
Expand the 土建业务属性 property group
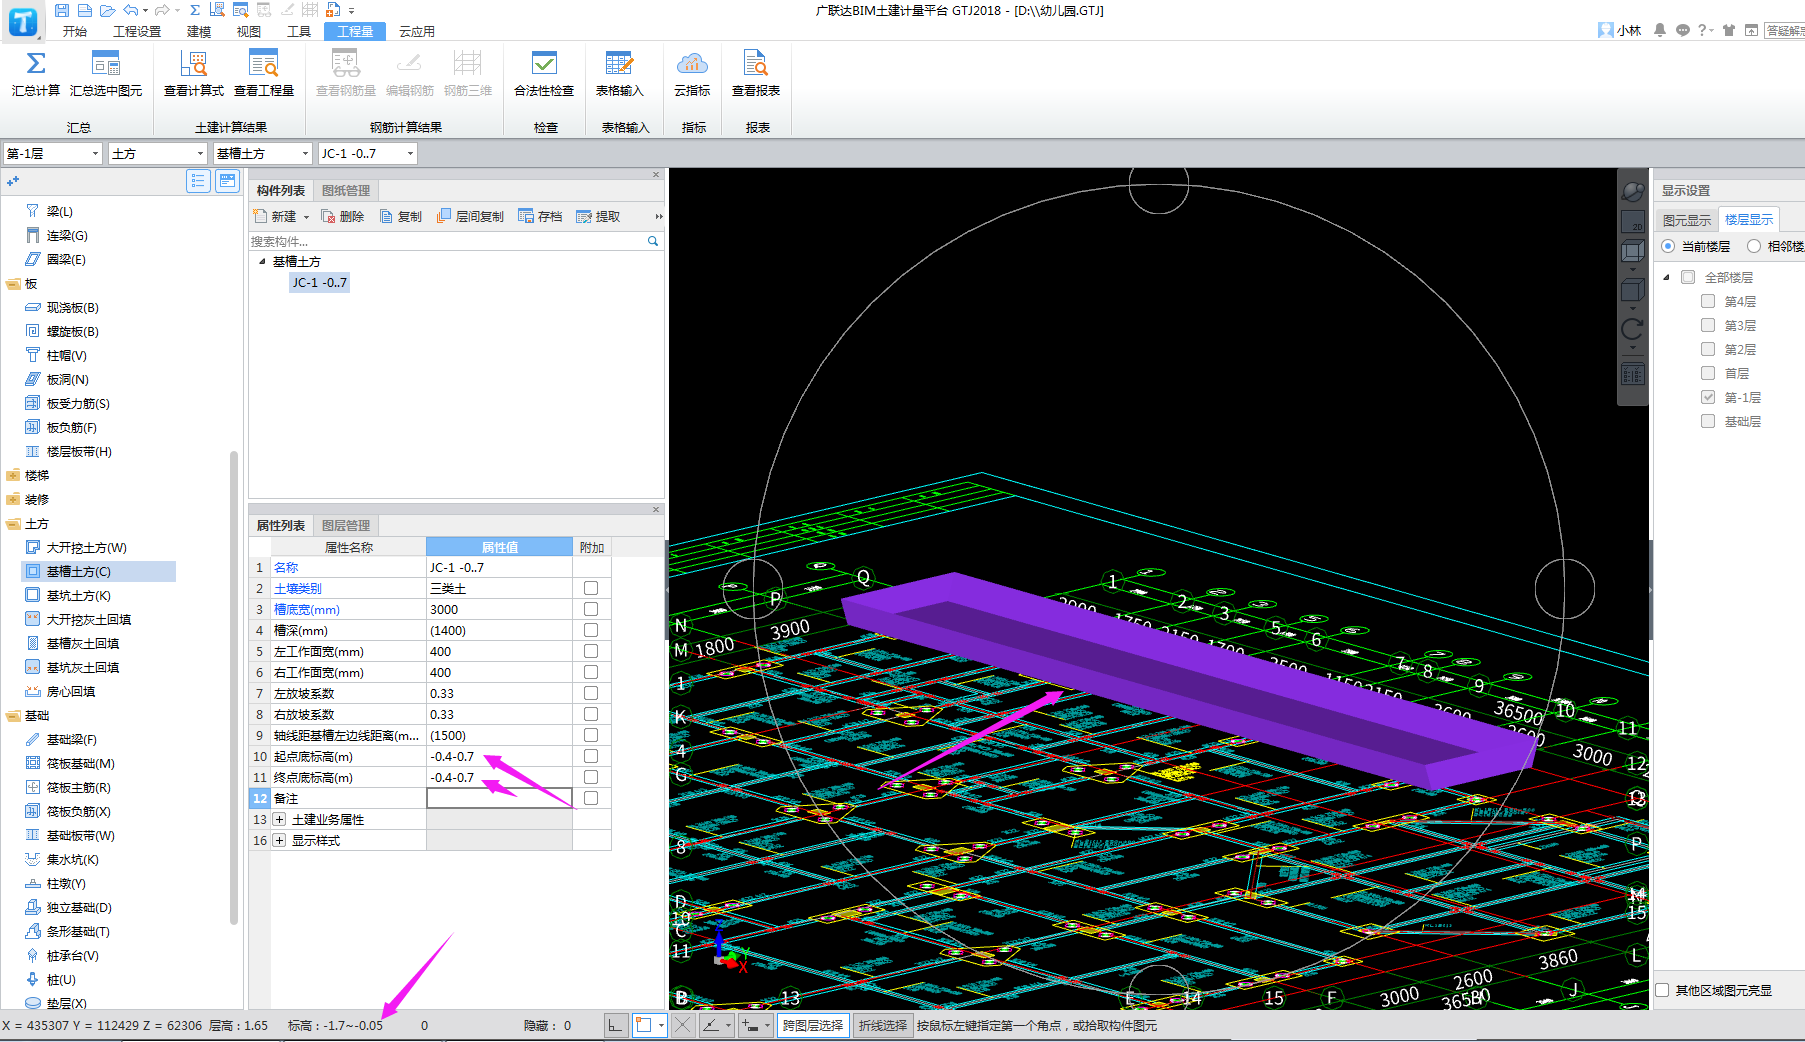(280, 819)
